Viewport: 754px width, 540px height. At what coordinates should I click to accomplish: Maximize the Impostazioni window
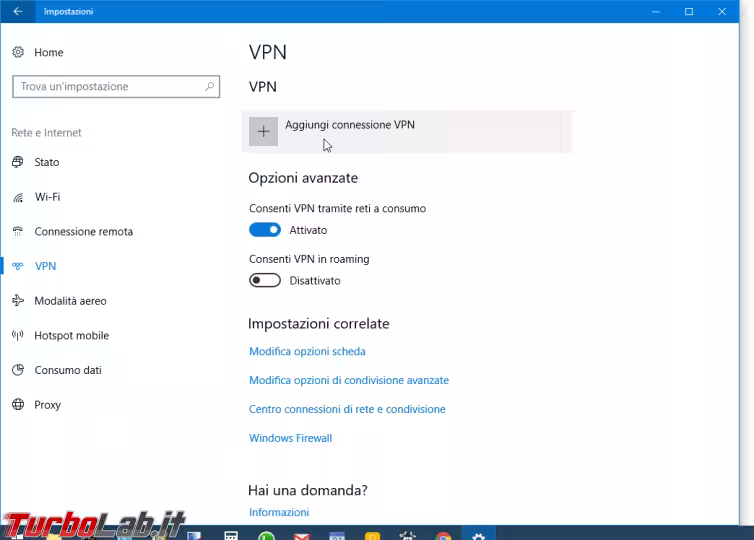tap(689, 11)
